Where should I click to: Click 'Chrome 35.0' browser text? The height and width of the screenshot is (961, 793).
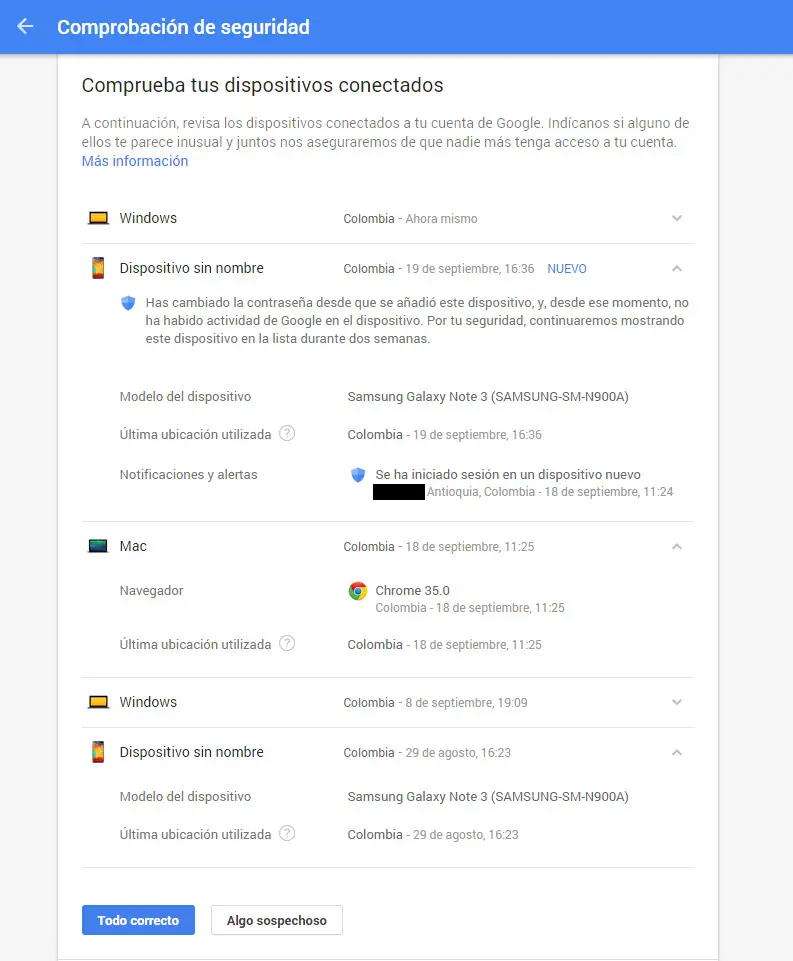[x=412, y=591]
